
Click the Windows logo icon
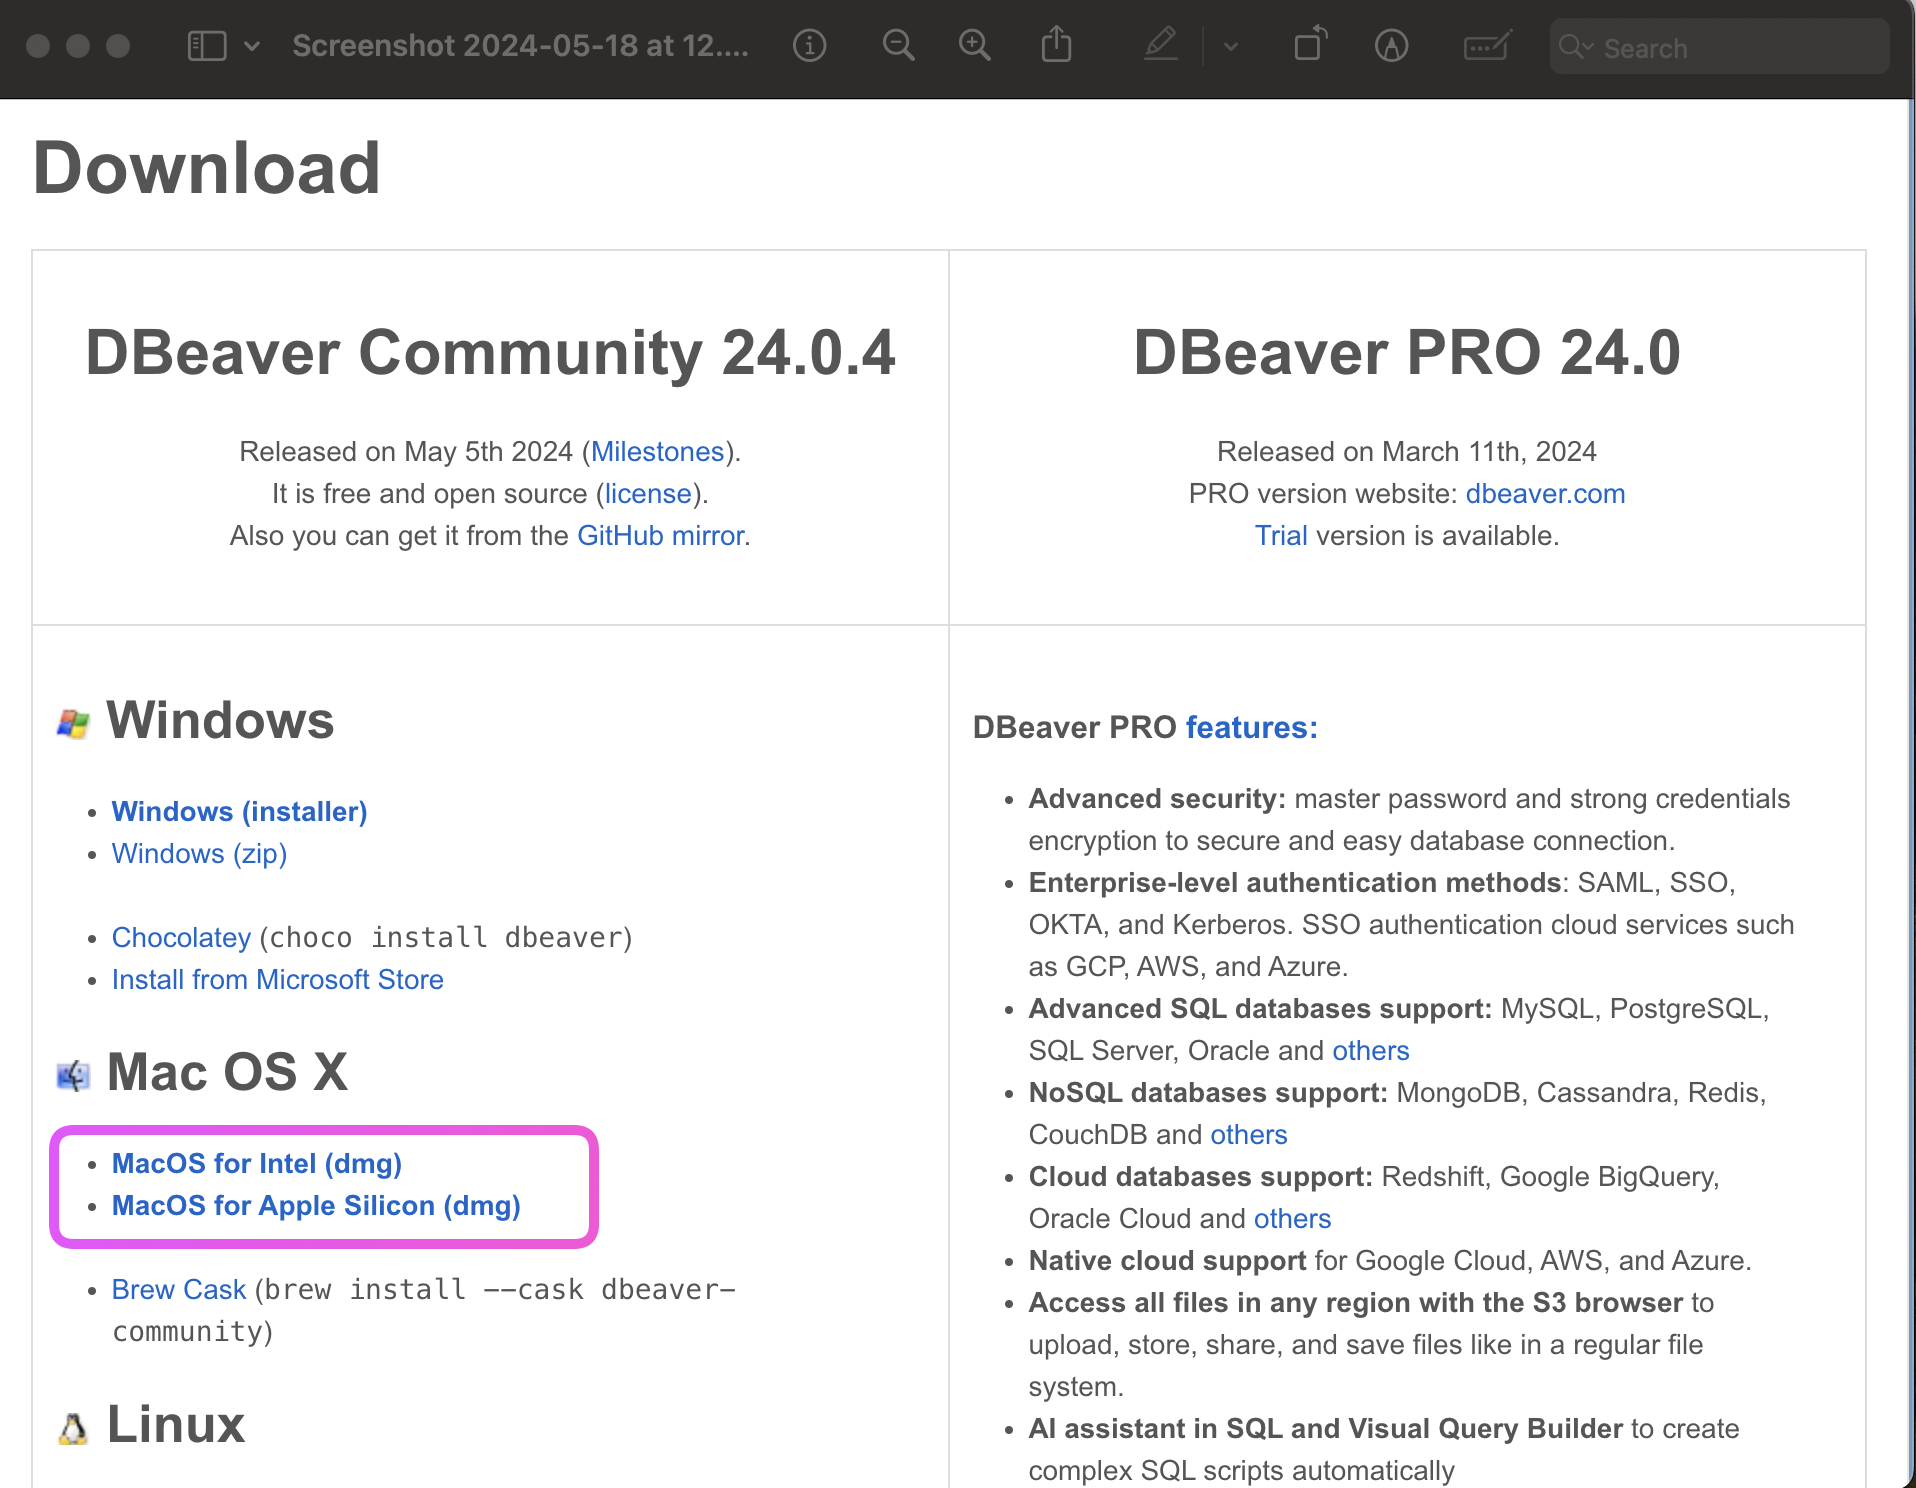(73, 723)
